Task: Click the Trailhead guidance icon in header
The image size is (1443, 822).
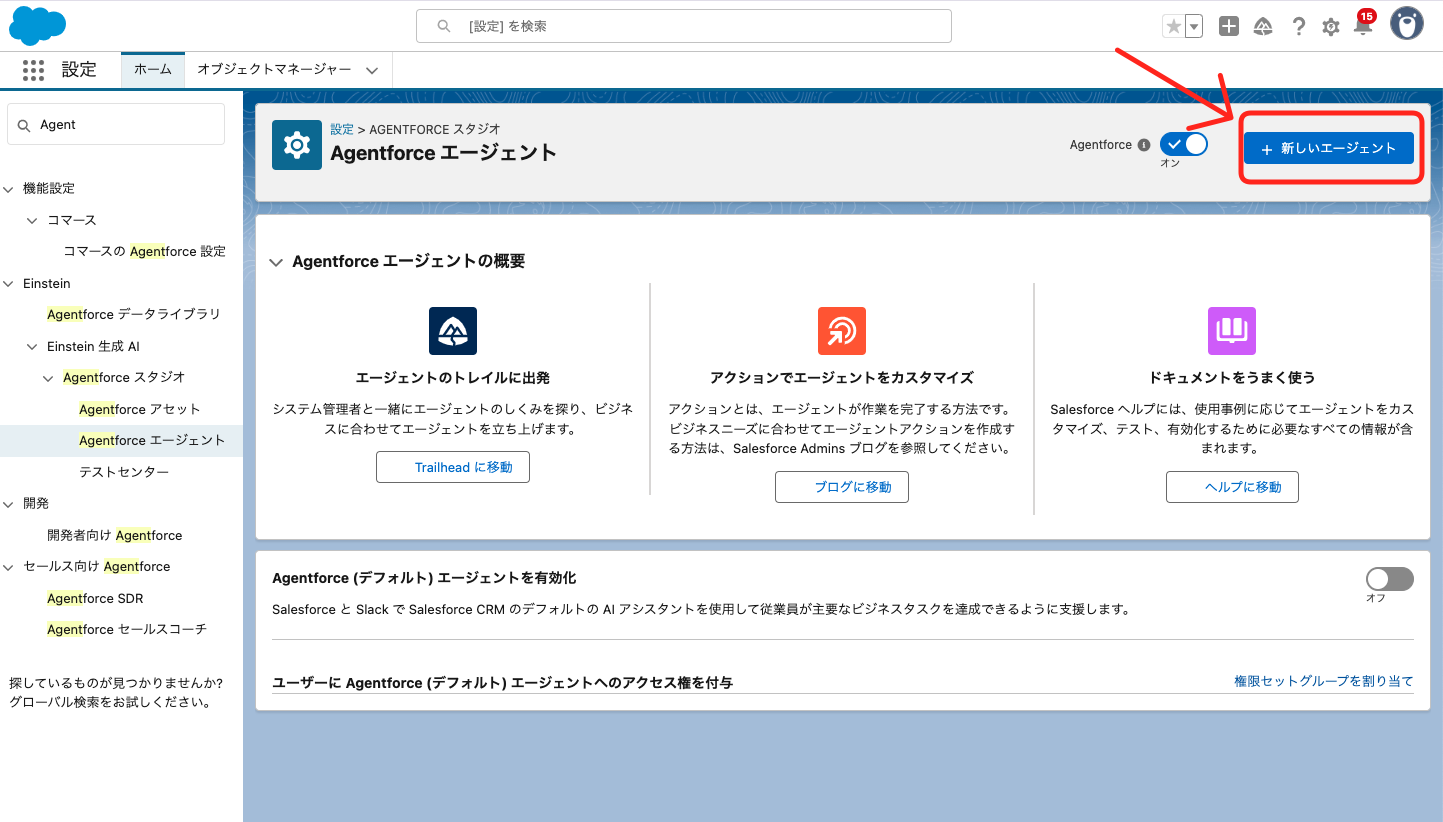Action: [x=1263, y=27]
